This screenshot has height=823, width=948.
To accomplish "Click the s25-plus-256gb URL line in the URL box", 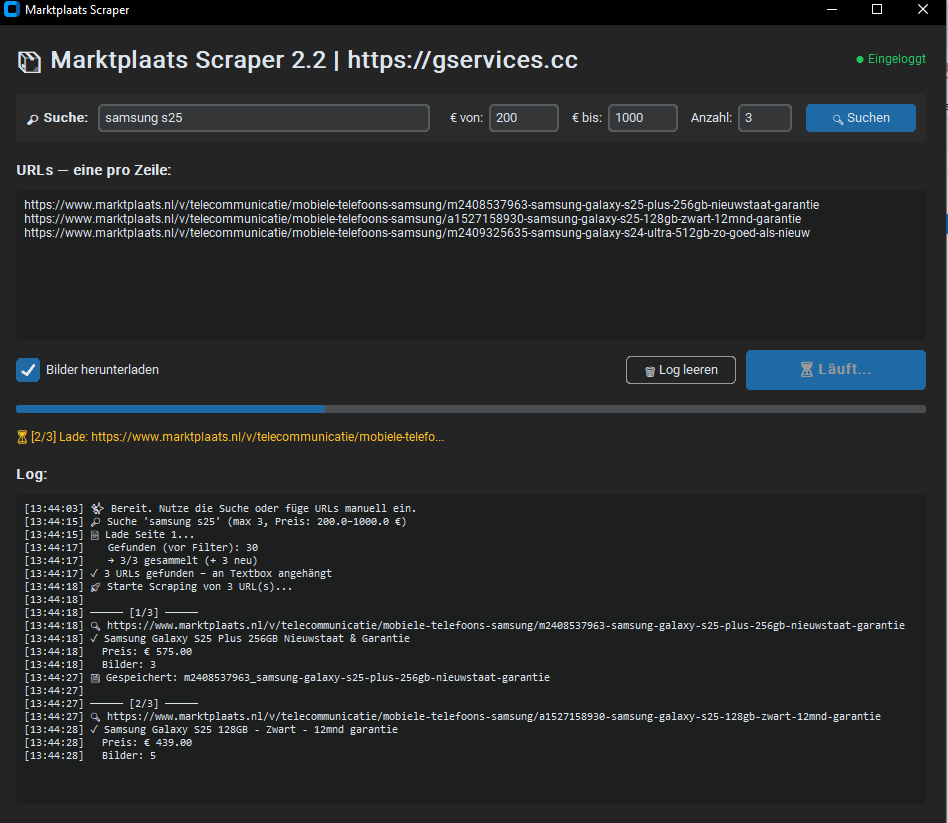I will click(421, 204).
